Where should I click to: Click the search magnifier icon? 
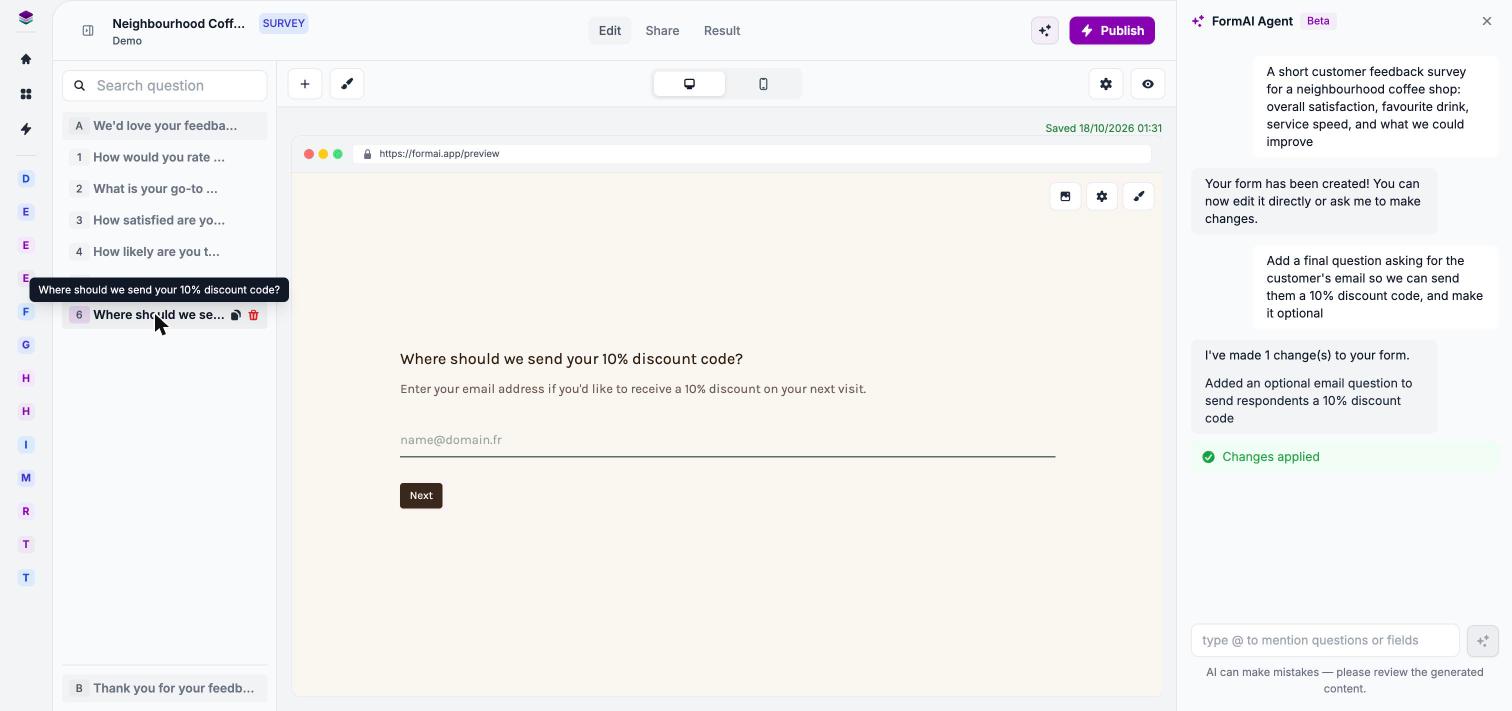point(80,86)
